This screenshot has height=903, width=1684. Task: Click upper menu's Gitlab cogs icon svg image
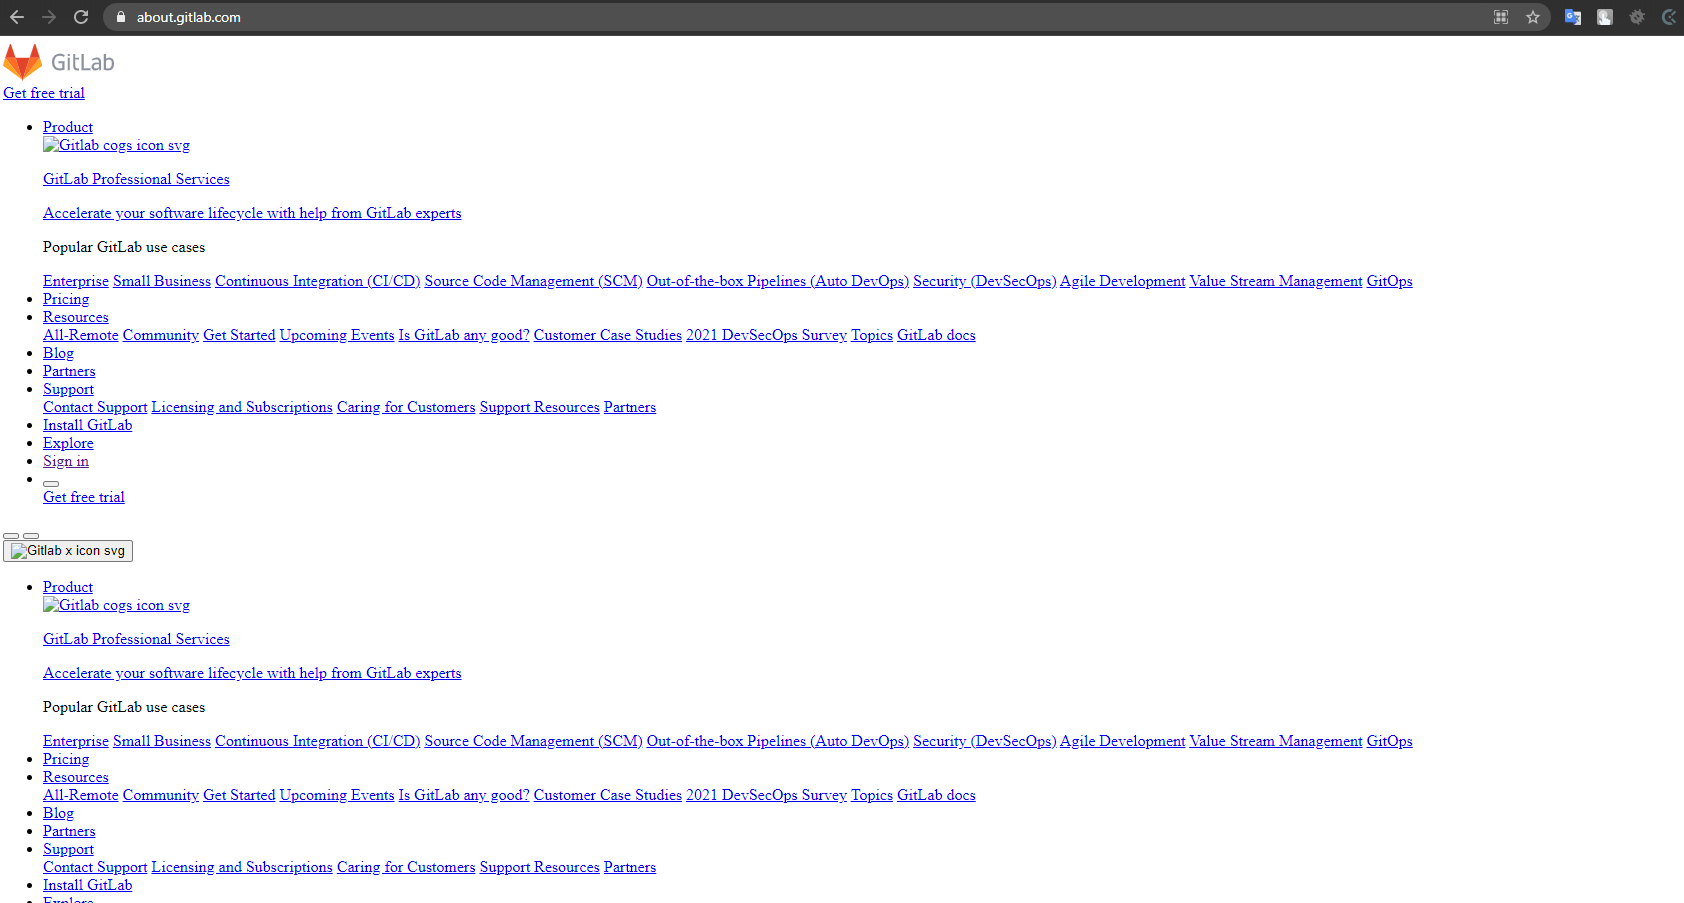(x=116, y=145)
